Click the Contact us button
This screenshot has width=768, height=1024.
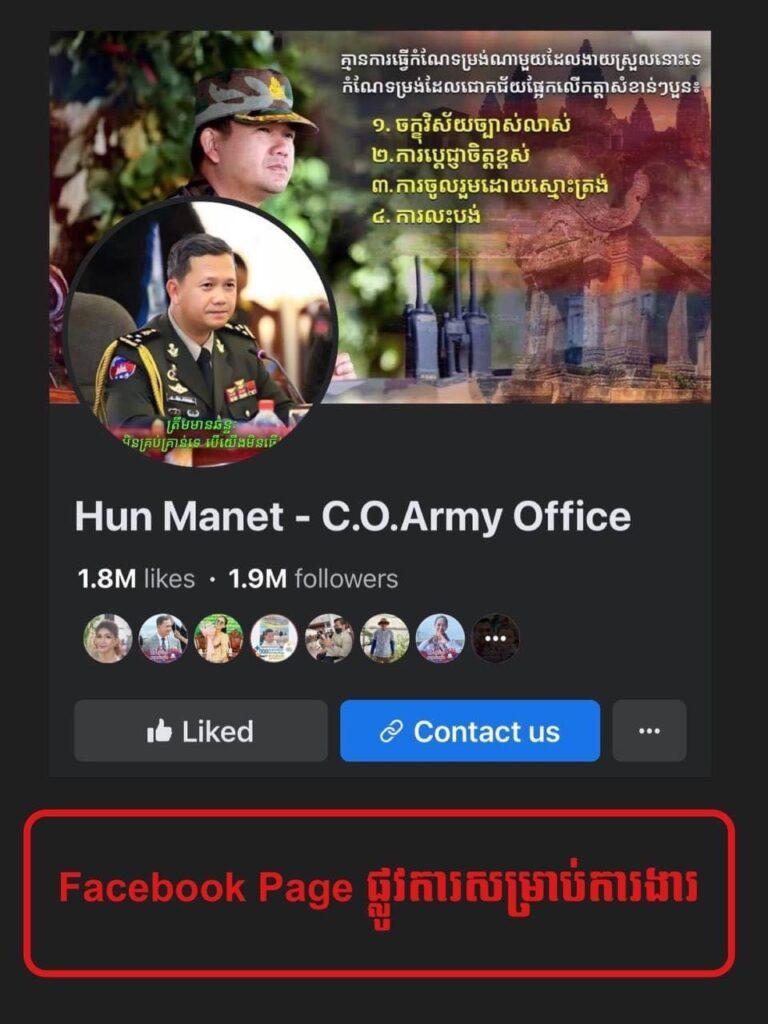470,731
